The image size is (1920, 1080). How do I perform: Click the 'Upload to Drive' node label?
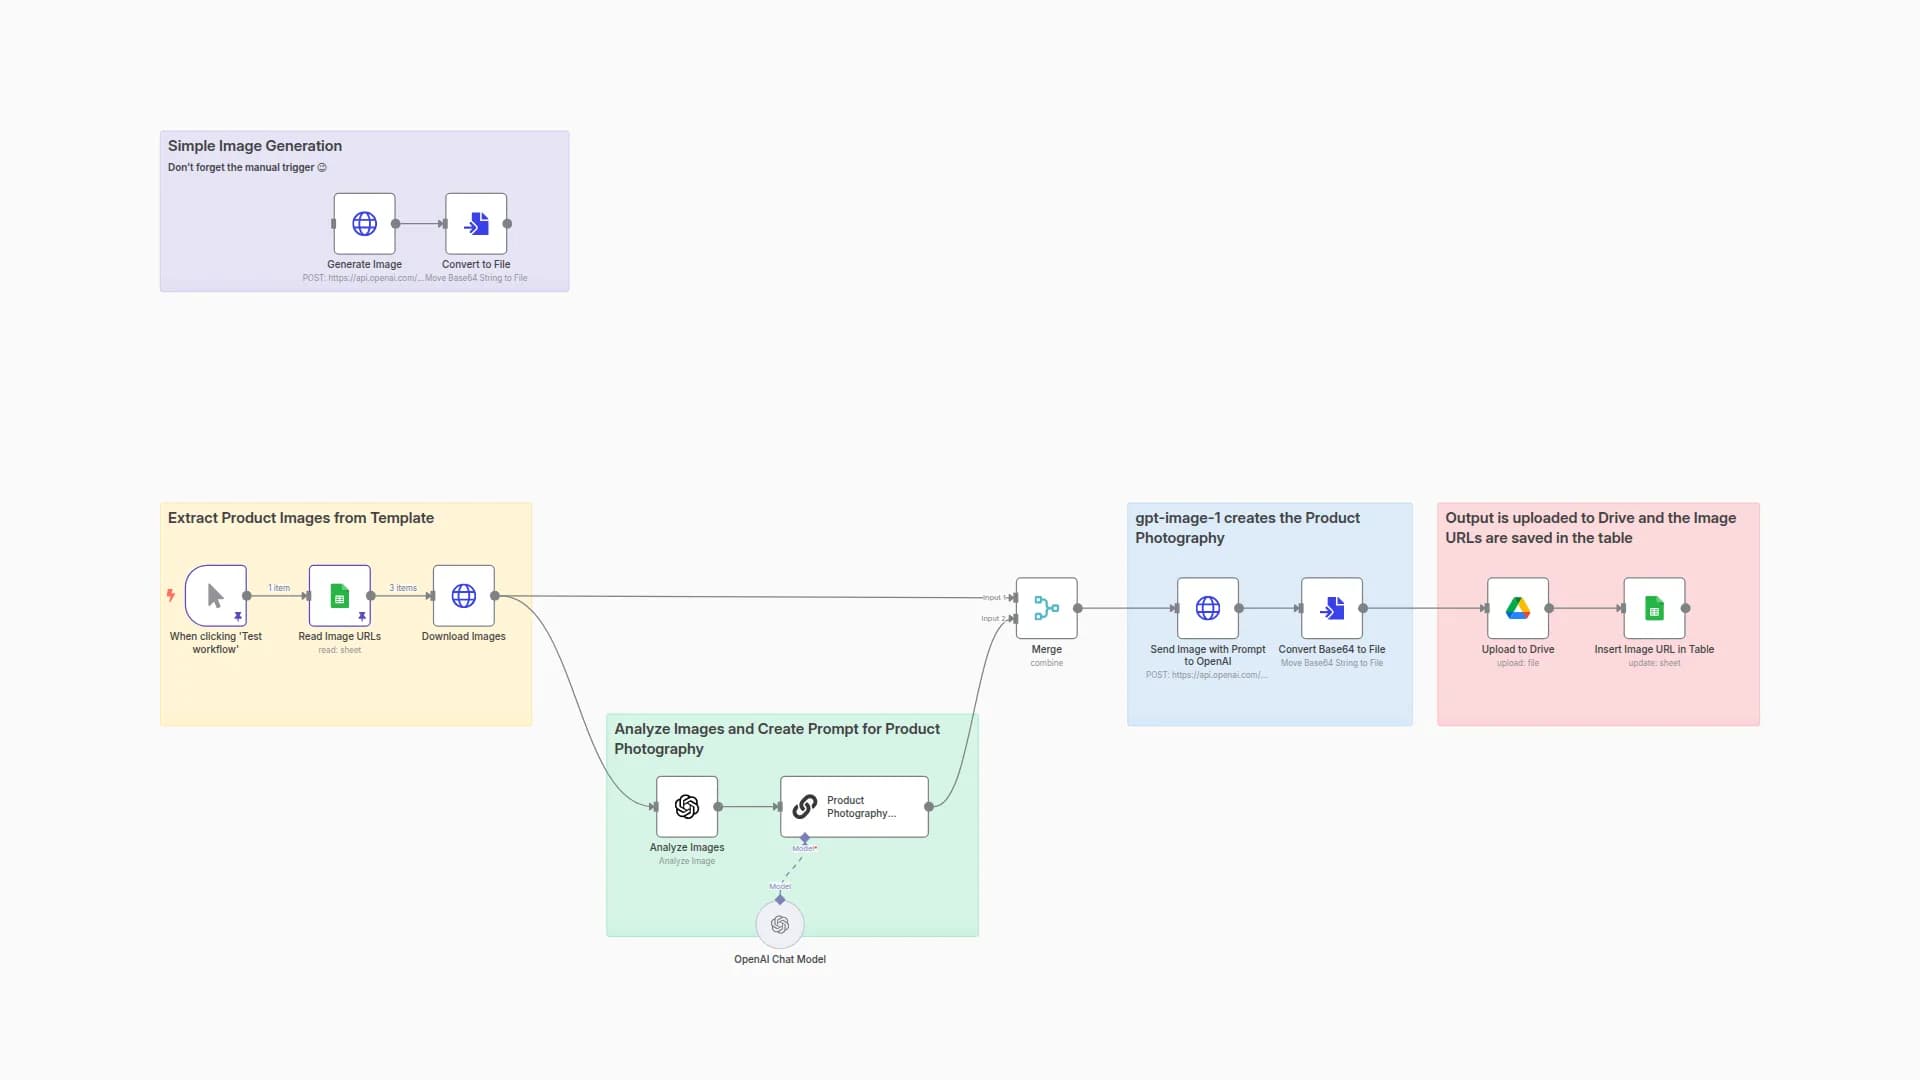click(x=1518, y=650)
